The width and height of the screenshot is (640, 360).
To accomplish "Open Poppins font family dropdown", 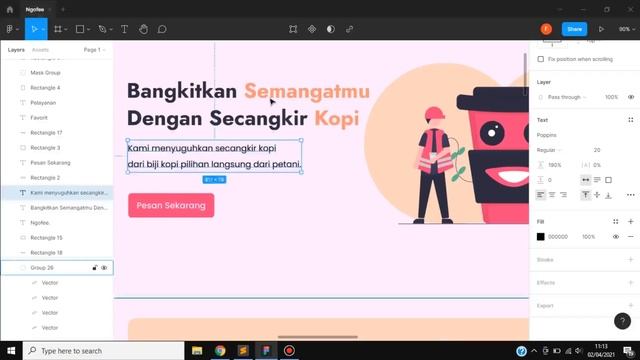I will [x=547, y=135].
